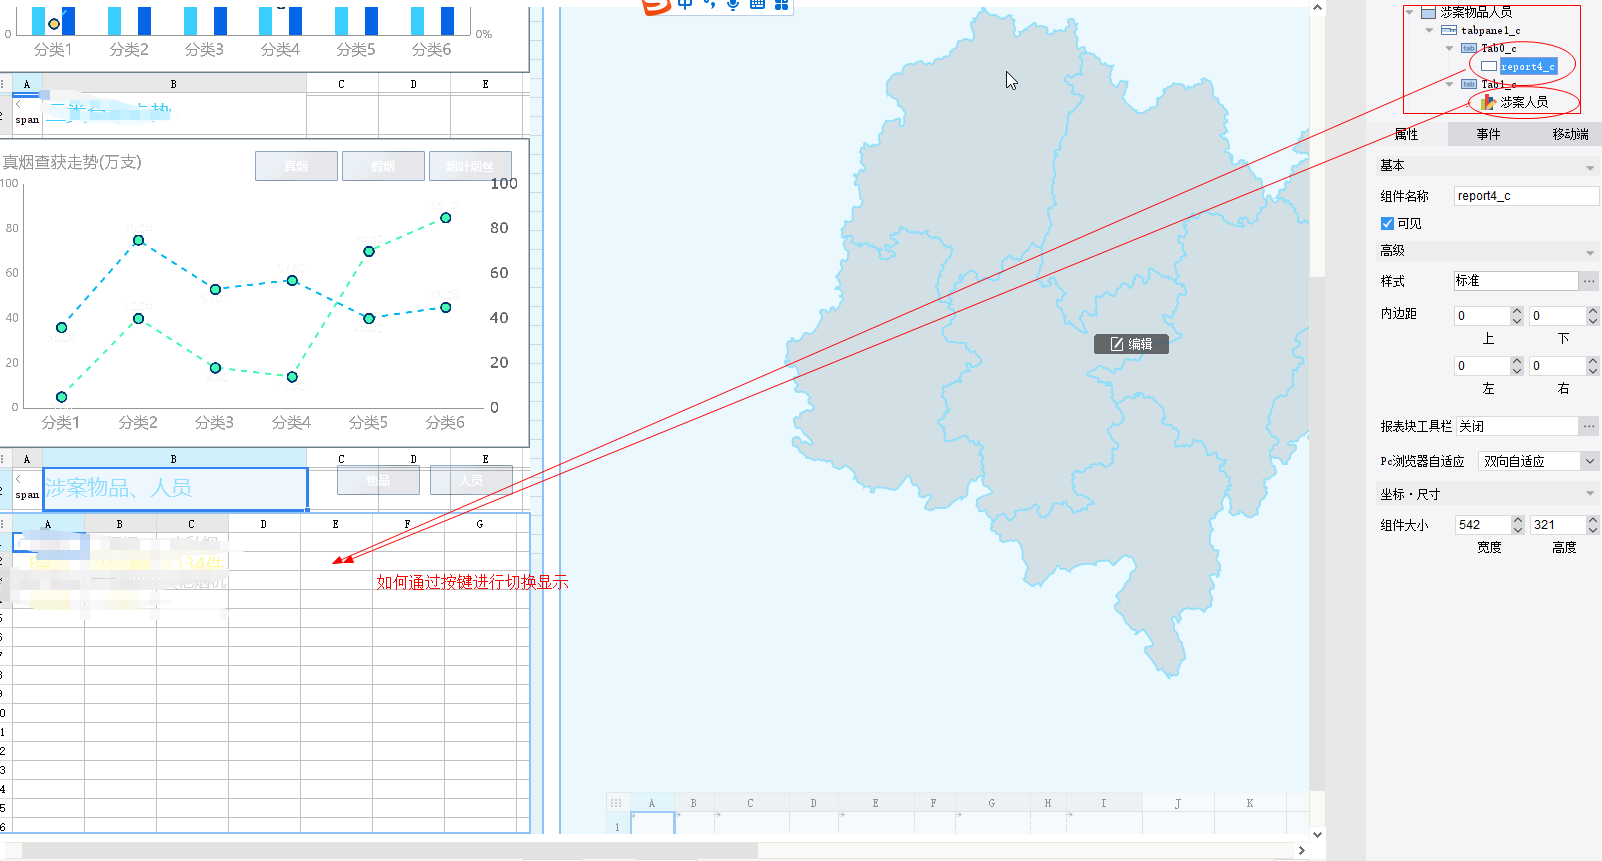Click the vertical scrollbar down arrow

click(x=1317, y=835)
